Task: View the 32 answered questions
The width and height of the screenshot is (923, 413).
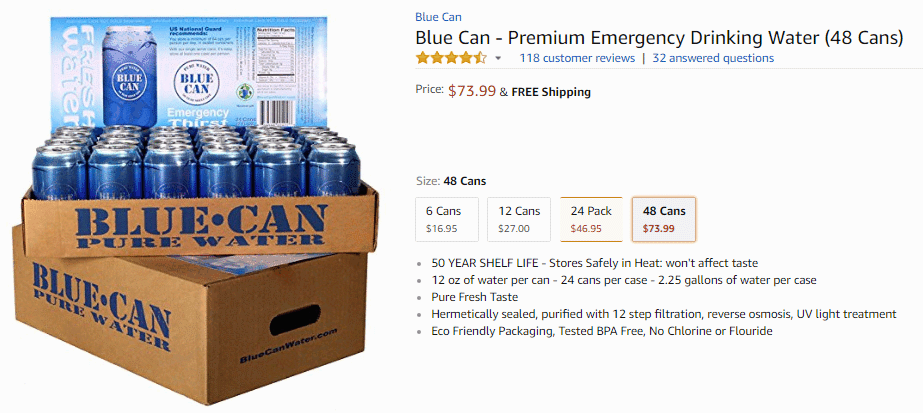Action: 712,58
